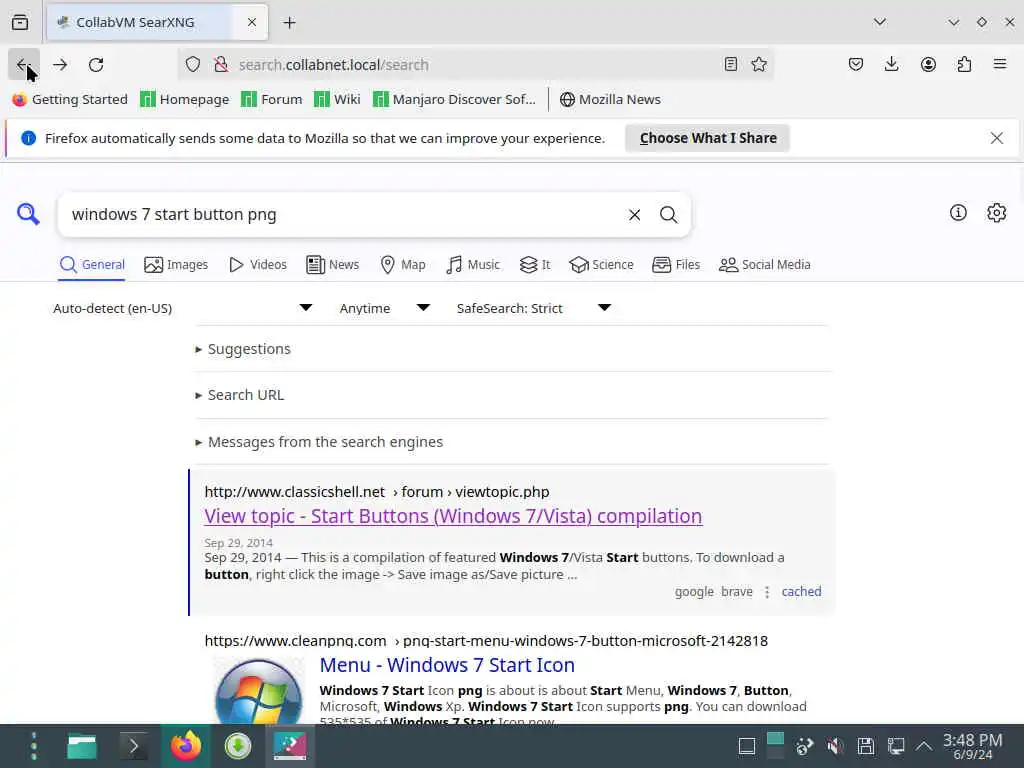The height and width of the screenshot is (768, 1024).
Task: Open the tracking protection shield icon
Action: (x=193, y=64)
